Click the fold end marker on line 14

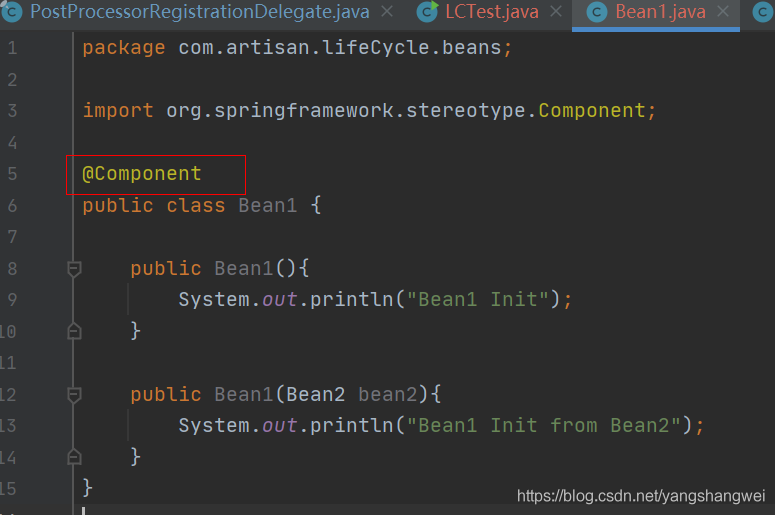73,456
